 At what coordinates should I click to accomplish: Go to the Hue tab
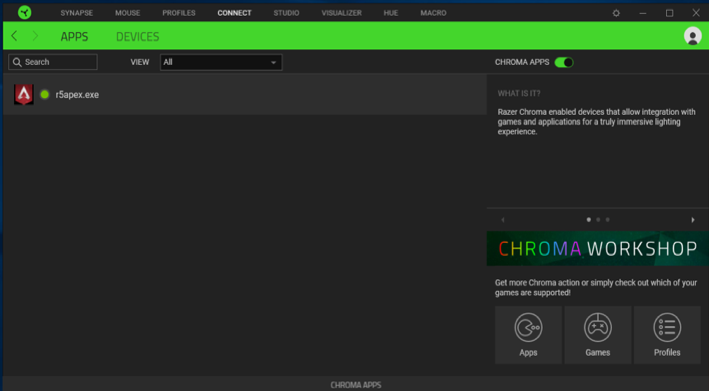391,13
